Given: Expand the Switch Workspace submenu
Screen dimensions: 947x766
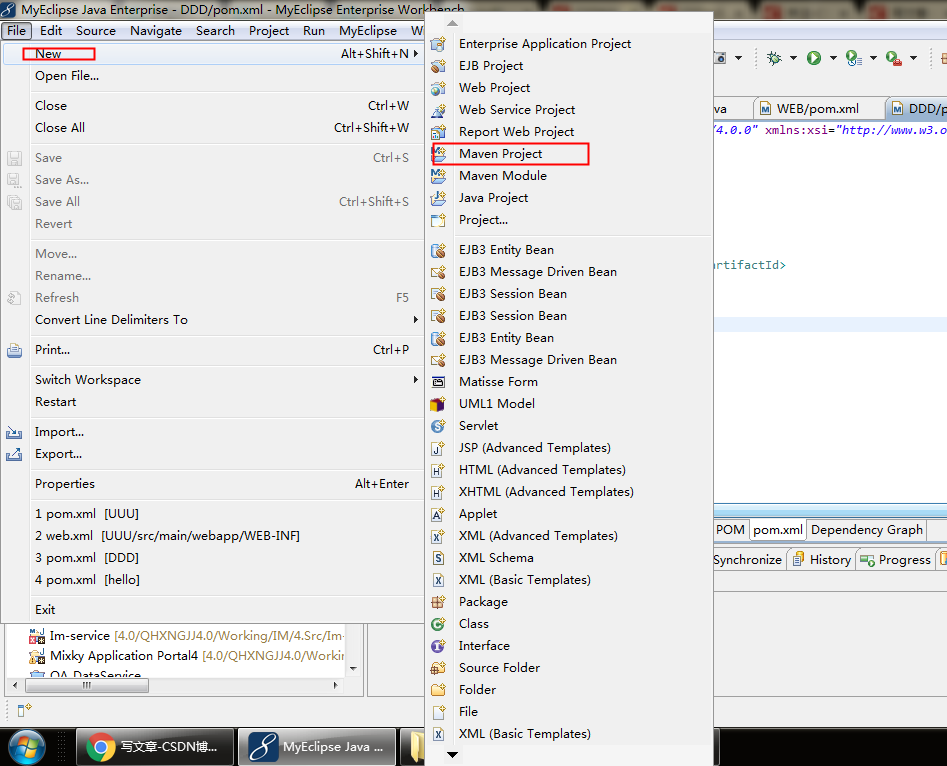Looking at the screenshot, I should tap(416, 379).
